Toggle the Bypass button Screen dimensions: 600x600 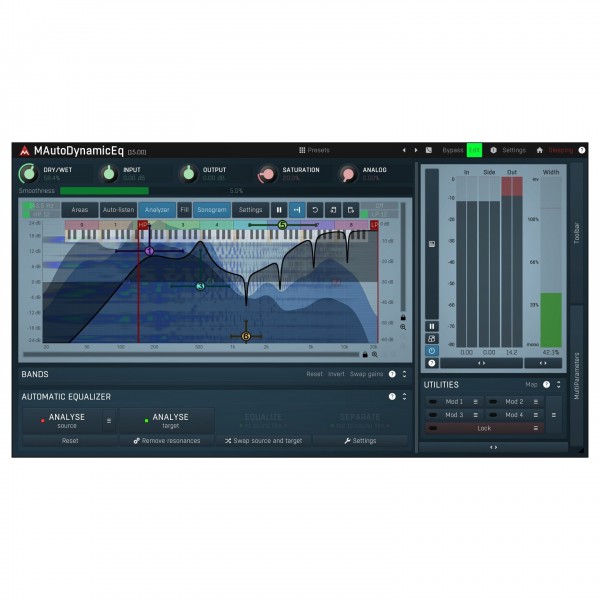coord(453,150)
